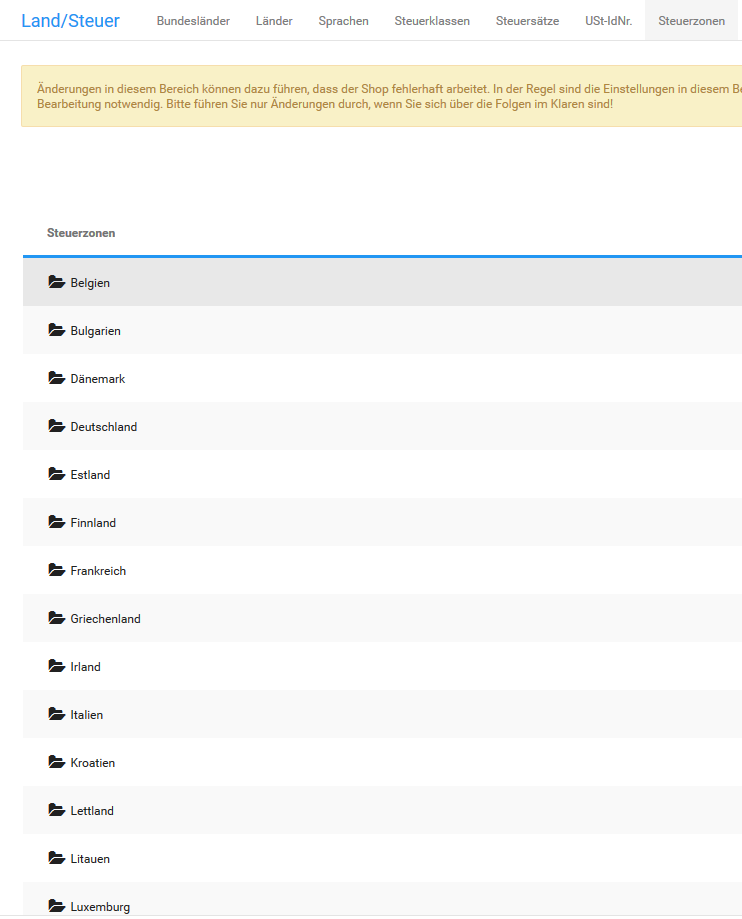Open the Dänemark folder icon
The width and height of the screenshot is (742, 919).
[x=56, y=378]
